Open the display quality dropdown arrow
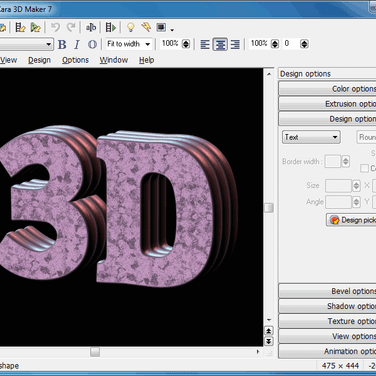Screen dimensions: 376x376 click(x=172, y=30)
